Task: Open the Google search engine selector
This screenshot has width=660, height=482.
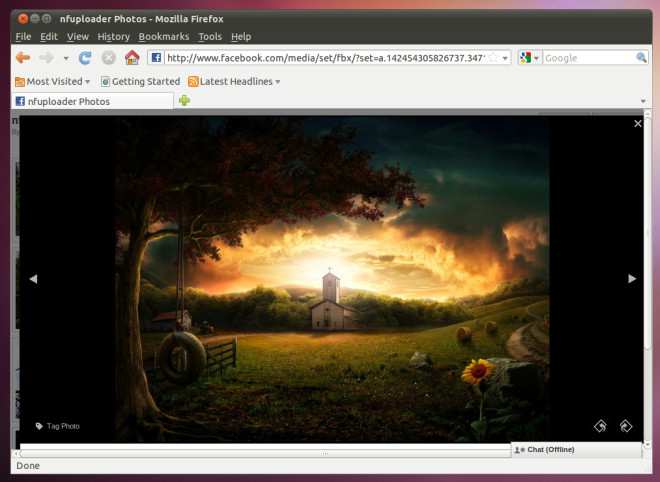Action: coord(529,58)
